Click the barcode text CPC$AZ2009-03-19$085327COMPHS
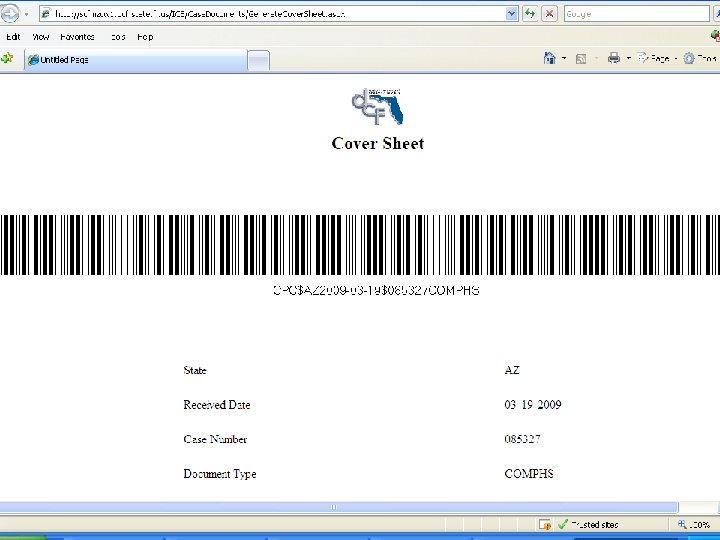Viewport: 720px width, 540px height. [x=377, y=290]
